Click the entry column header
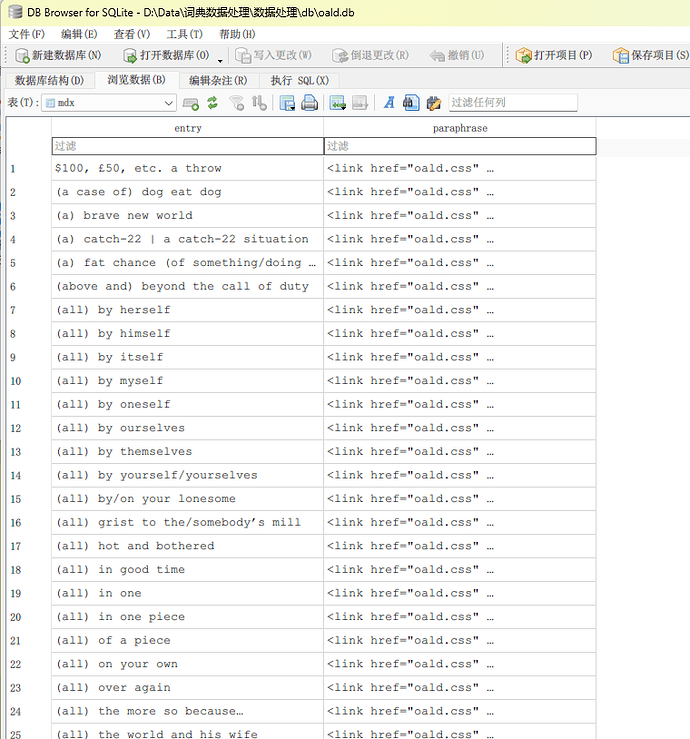 188,128
